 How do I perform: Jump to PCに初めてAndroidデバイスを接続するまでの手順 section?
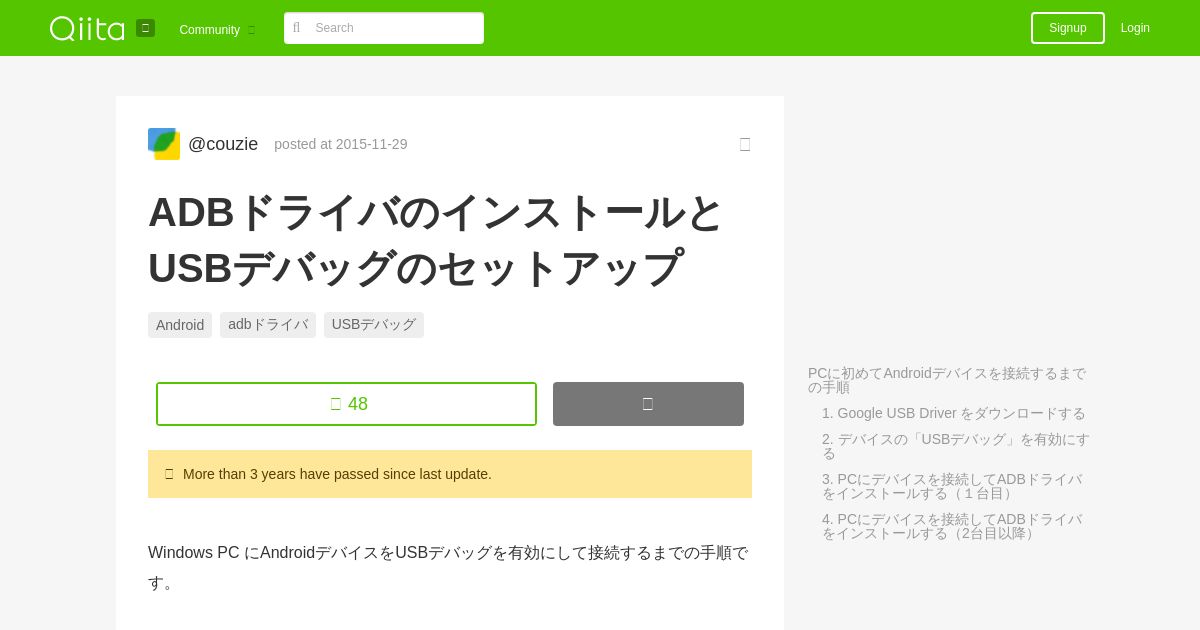coord(947,380)
